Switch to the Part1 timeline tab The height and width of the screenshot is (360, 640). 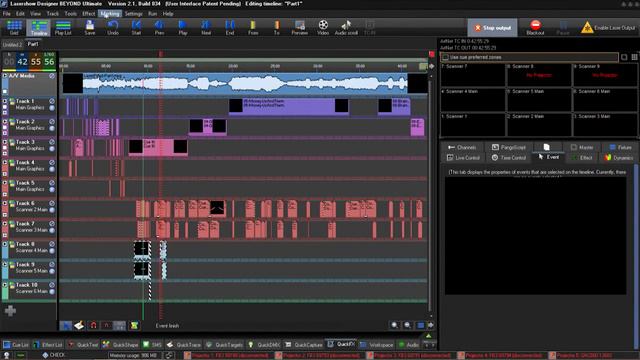point(33,44)
